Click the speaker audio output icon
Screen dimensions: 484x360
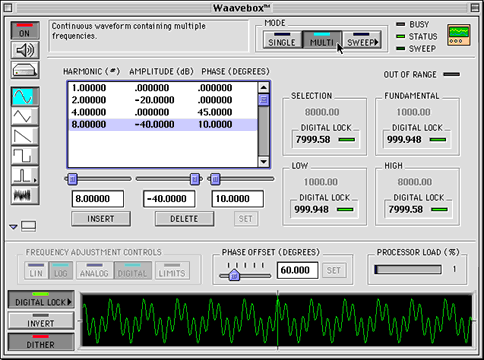tap(25, 51)
